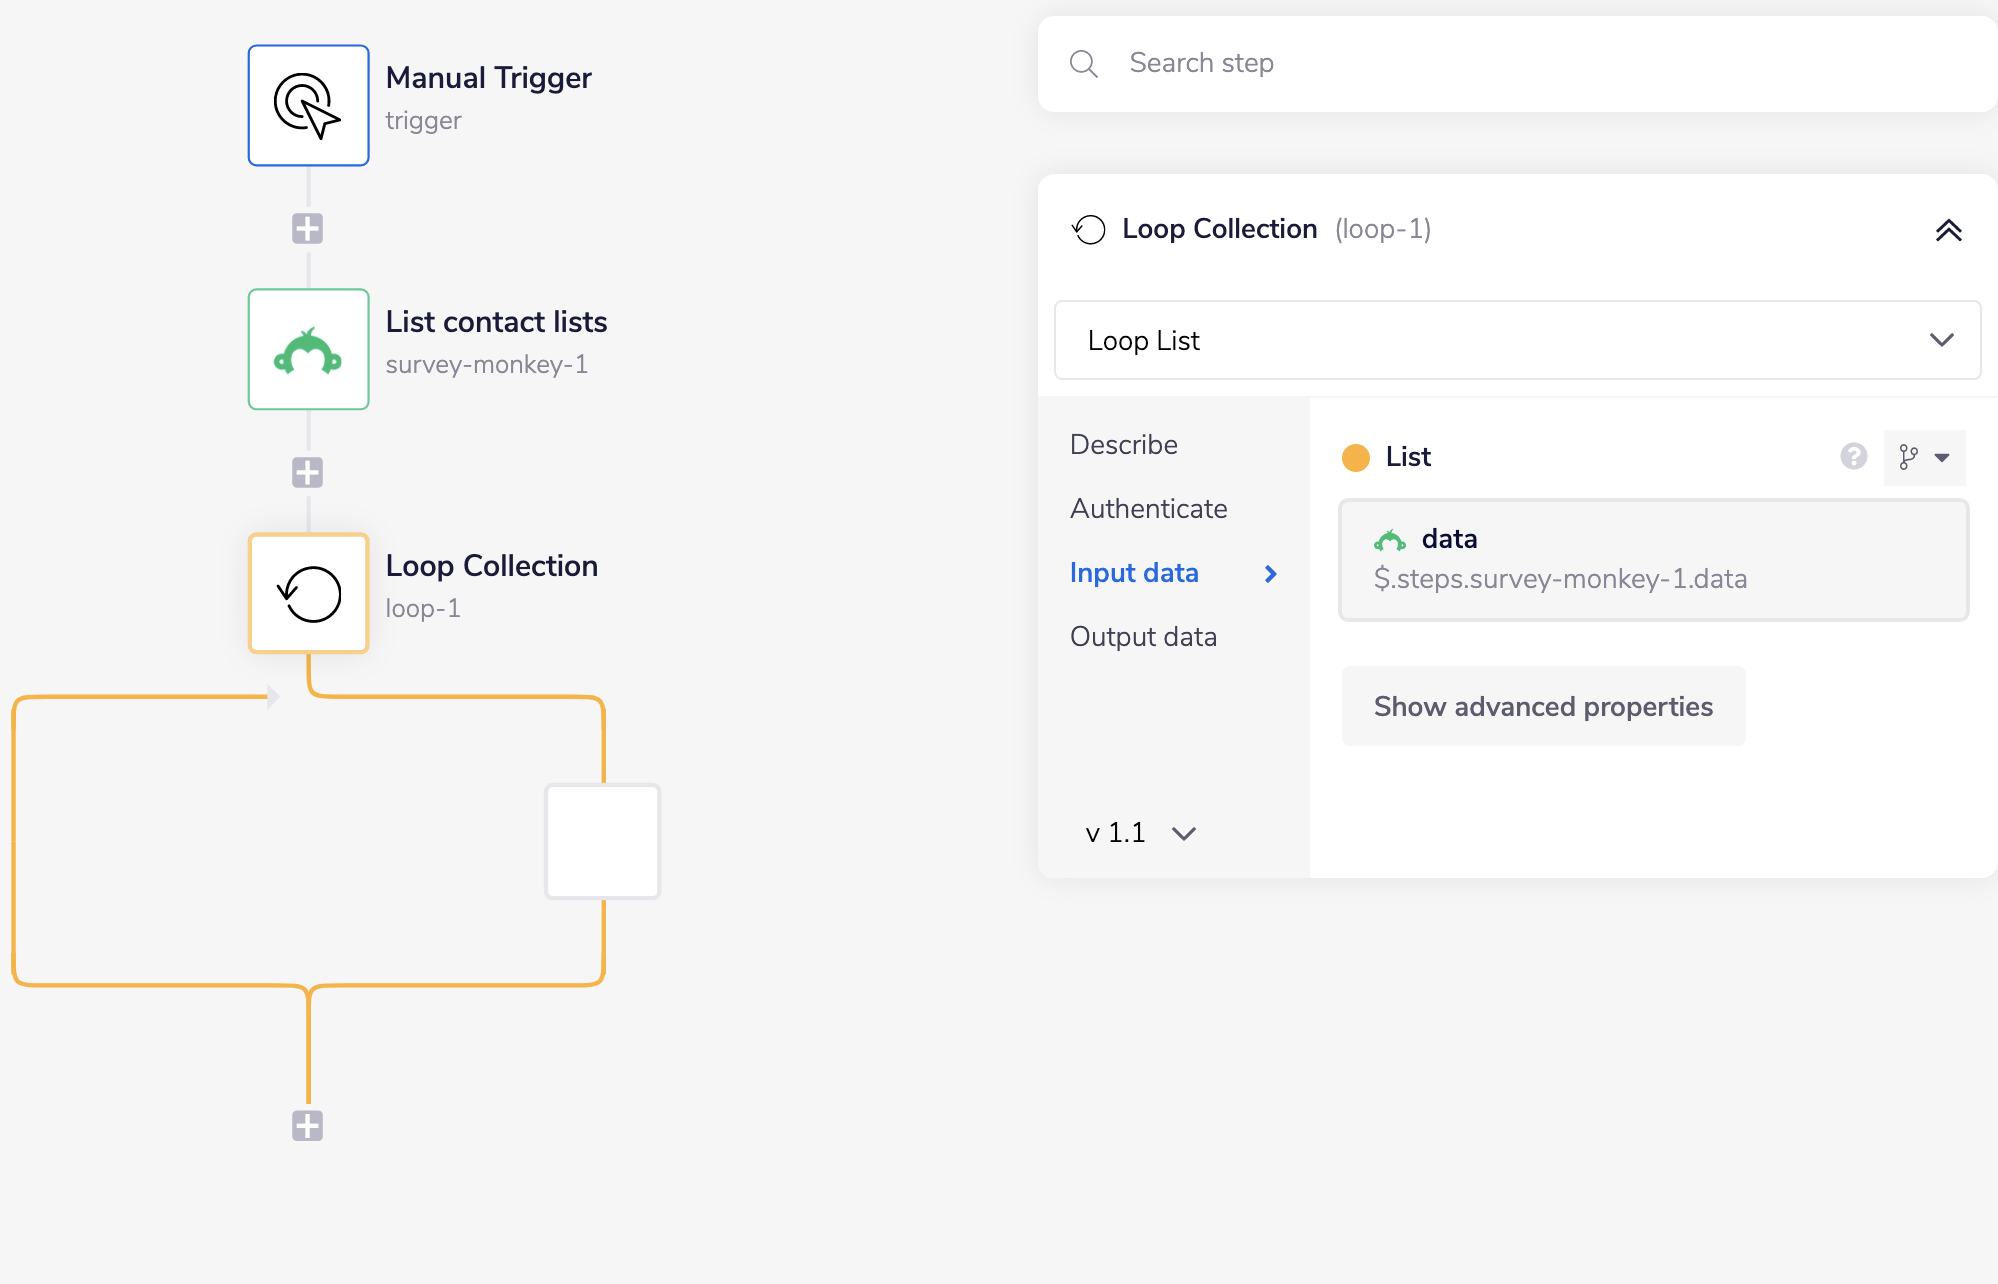Click the help question mark beside List
Screen dimensions: 1998x1284
point(1854,457)
